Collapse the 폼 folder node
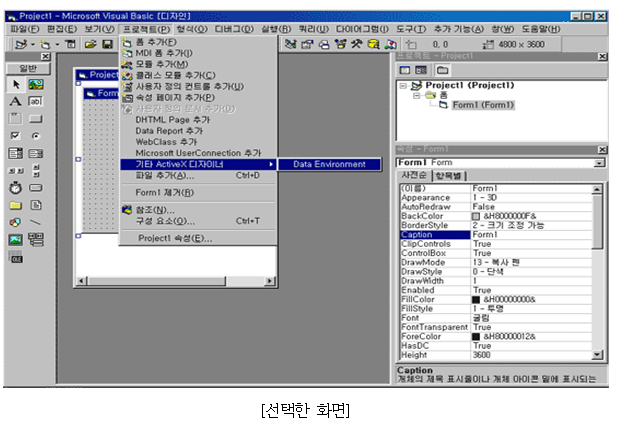 (416, 95)
